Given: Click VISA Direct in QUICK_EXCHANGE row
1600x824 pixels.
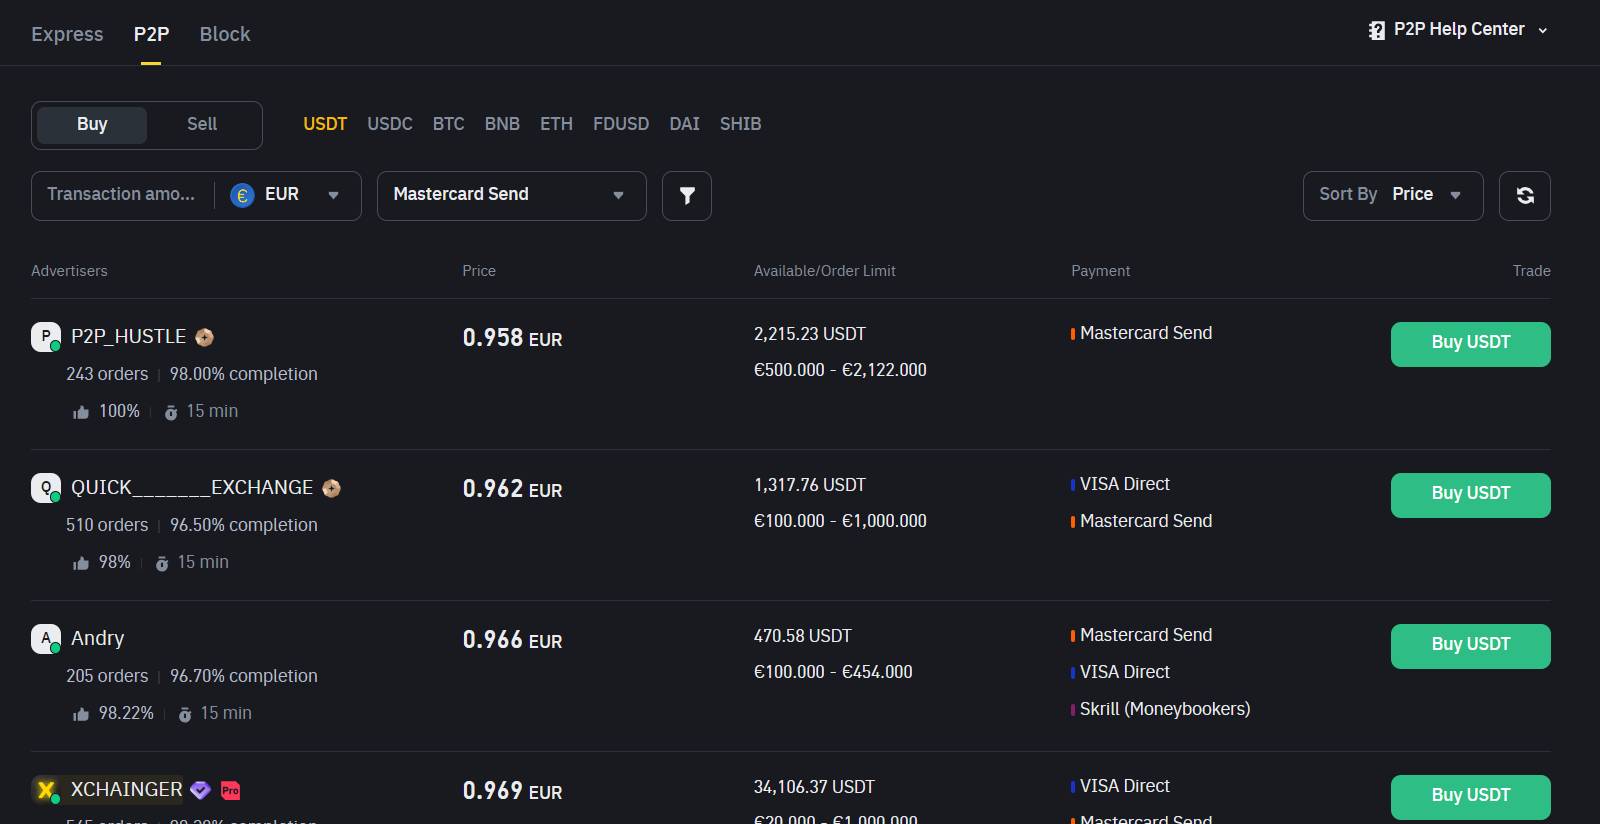Looking at the screenshot, I should pos(1125,484).
